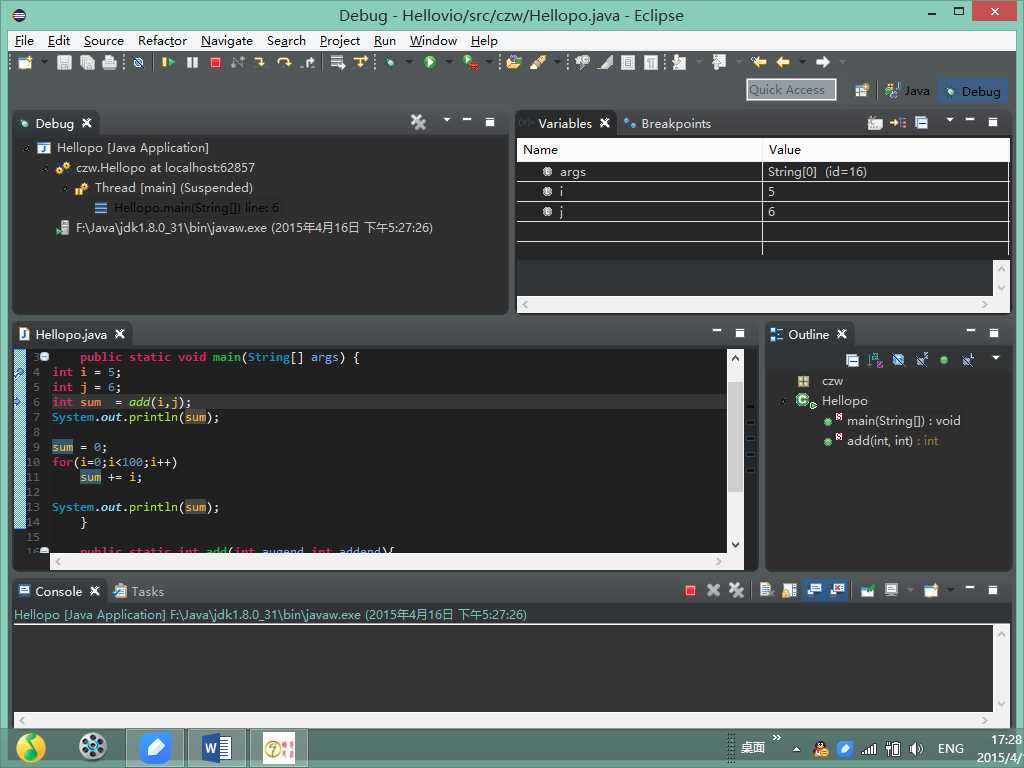The width and height of the screenshot is (1024, 768).
Task: Click the Disconnect icon in the main toolbar
Action: click(x=238, y=63)
